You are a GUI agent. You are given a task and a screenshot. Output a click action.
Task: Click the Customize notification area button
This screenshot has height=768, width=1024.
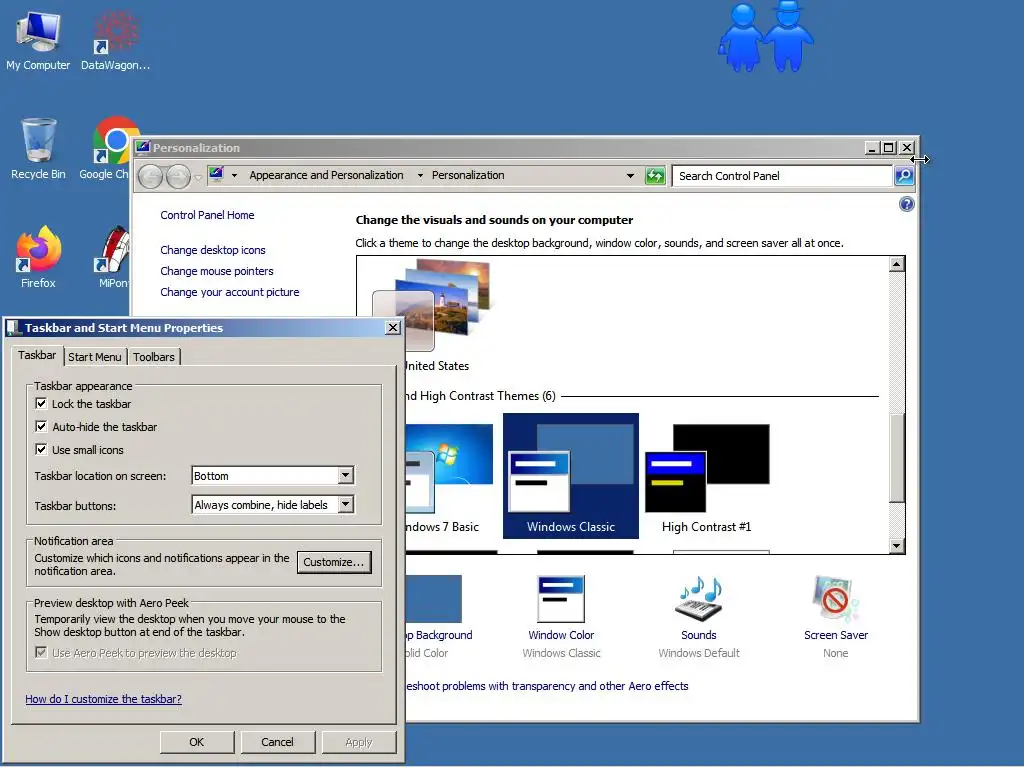pyautogui.click(x=334, y=562)
